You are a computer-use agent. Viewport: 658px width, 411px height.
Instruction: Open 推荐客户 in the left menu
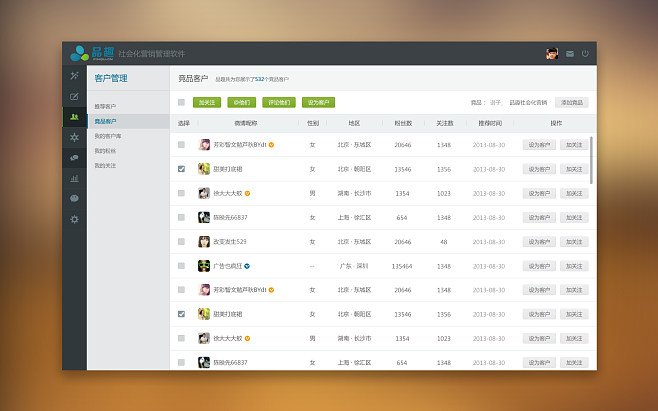[105, 106]
